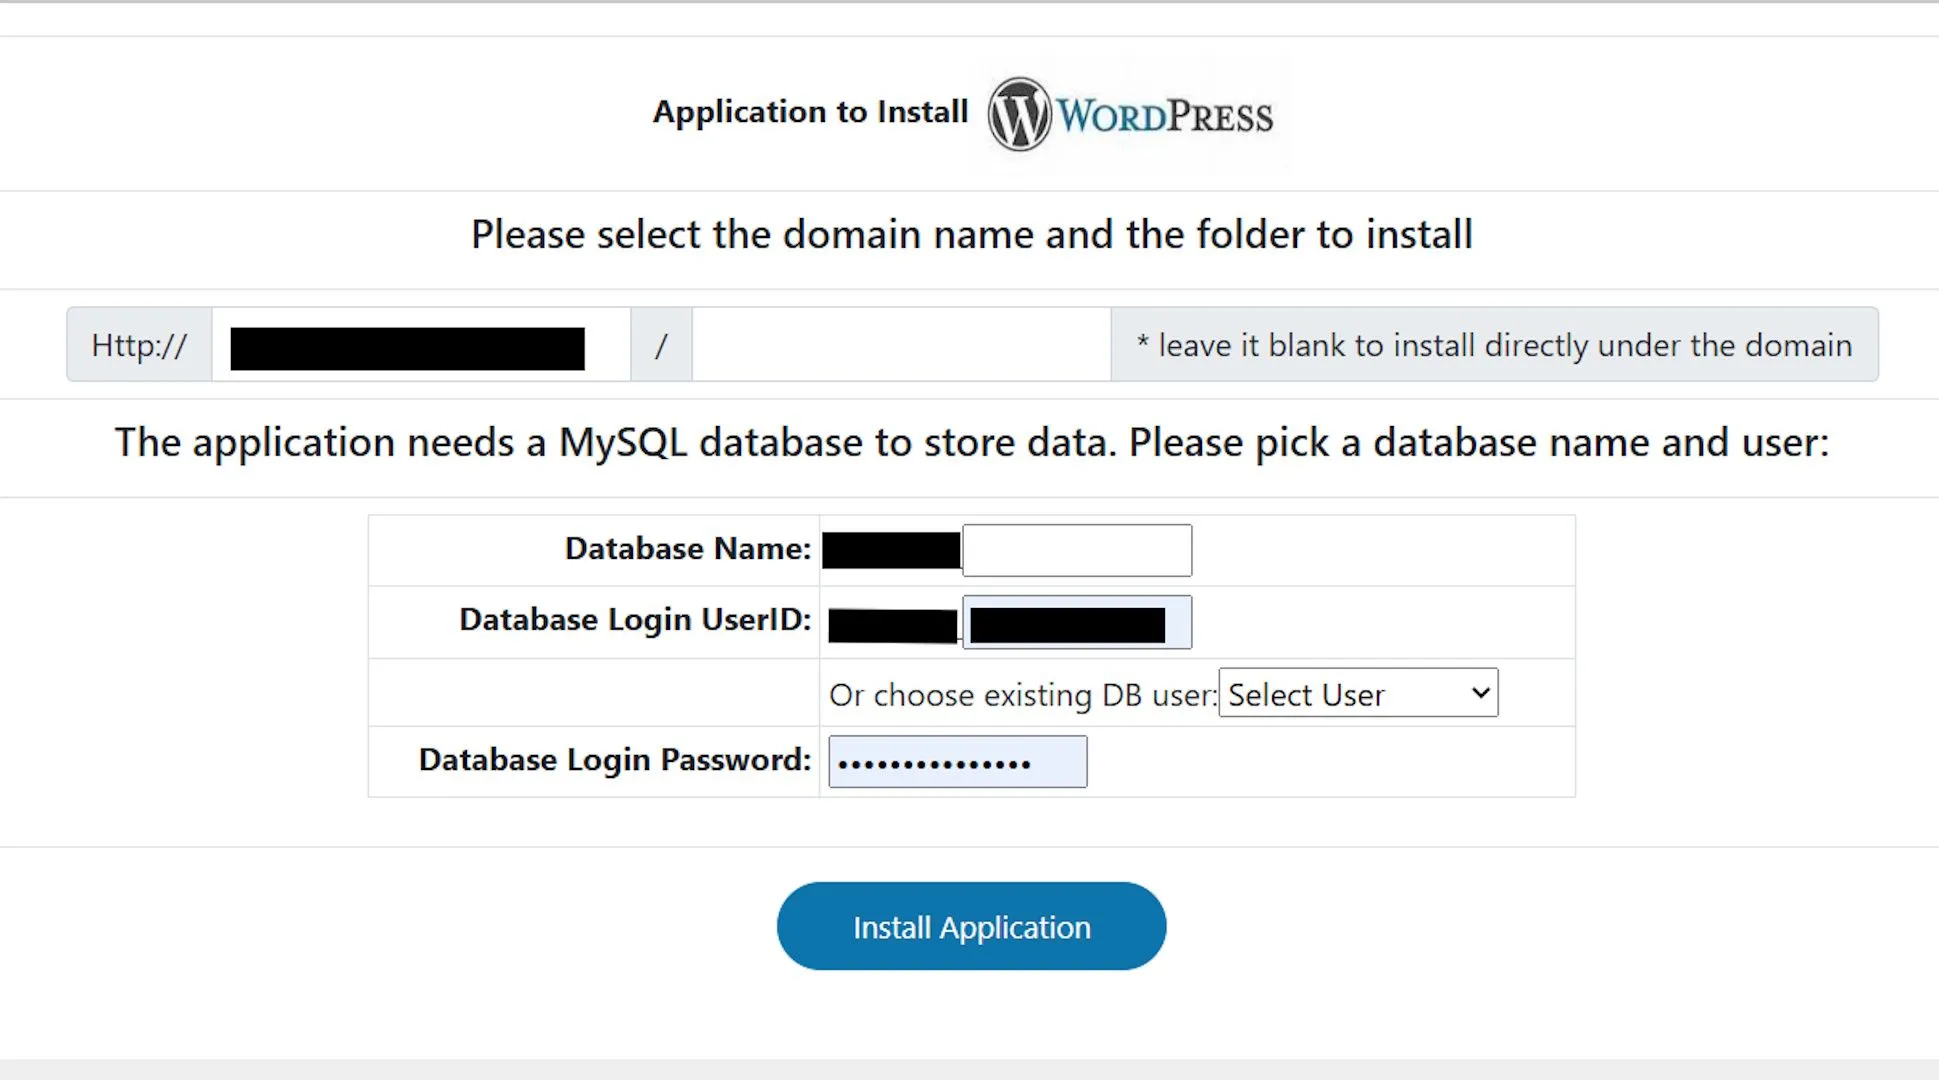
Task: Click the redacted prefix beside Database Name field
Action: [x=891, y=551]
